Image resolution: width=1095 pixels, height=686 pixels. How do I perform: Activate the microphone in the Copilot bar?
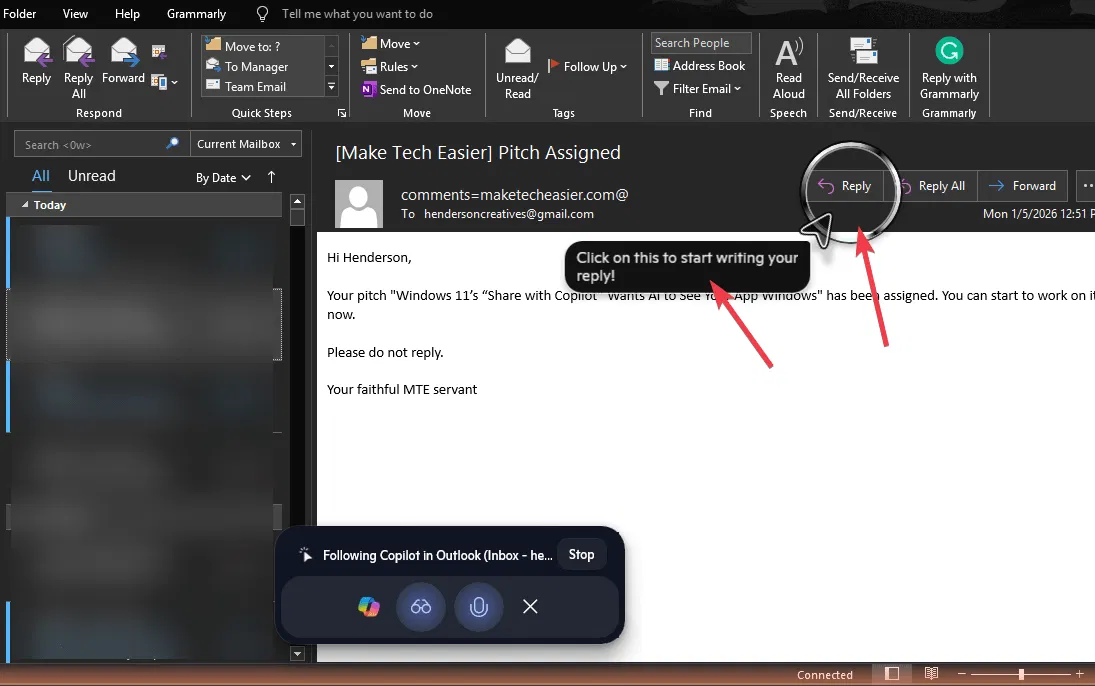click(478, 607)
